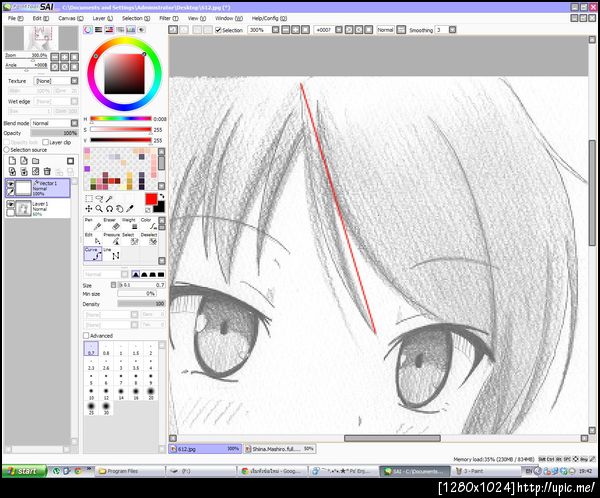Select brush size 30 preset
The image size is (600, 498).
(x=106, y=408)
